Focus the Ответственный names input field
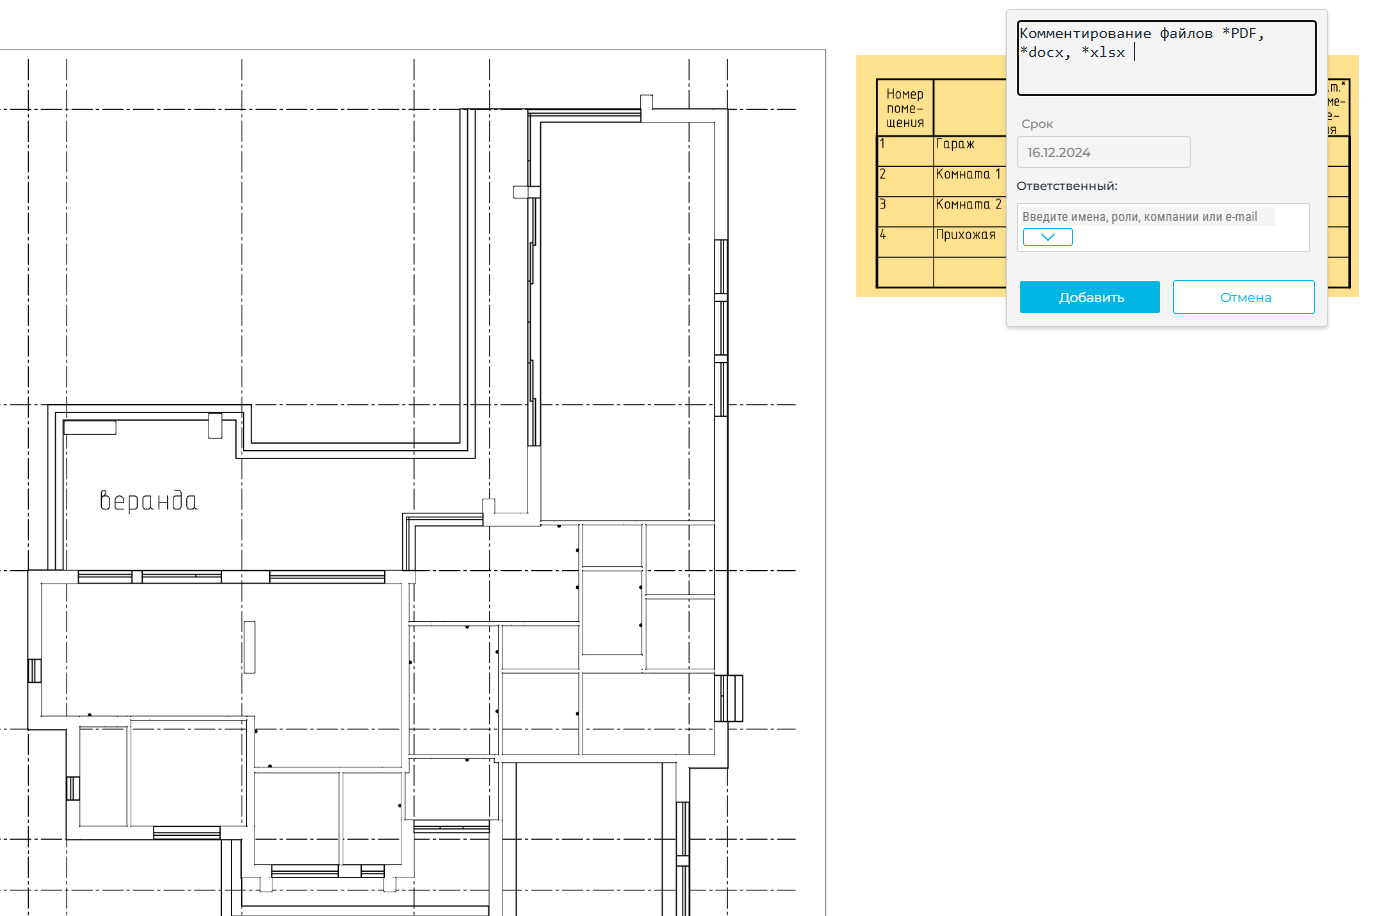The image size is (1376, 916). tap(1146, 217)
